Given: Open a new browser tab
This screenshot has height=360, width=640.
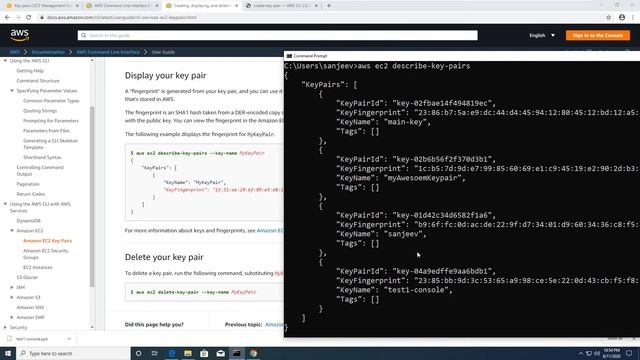Looking at the screenshot, I should point(329,6).
